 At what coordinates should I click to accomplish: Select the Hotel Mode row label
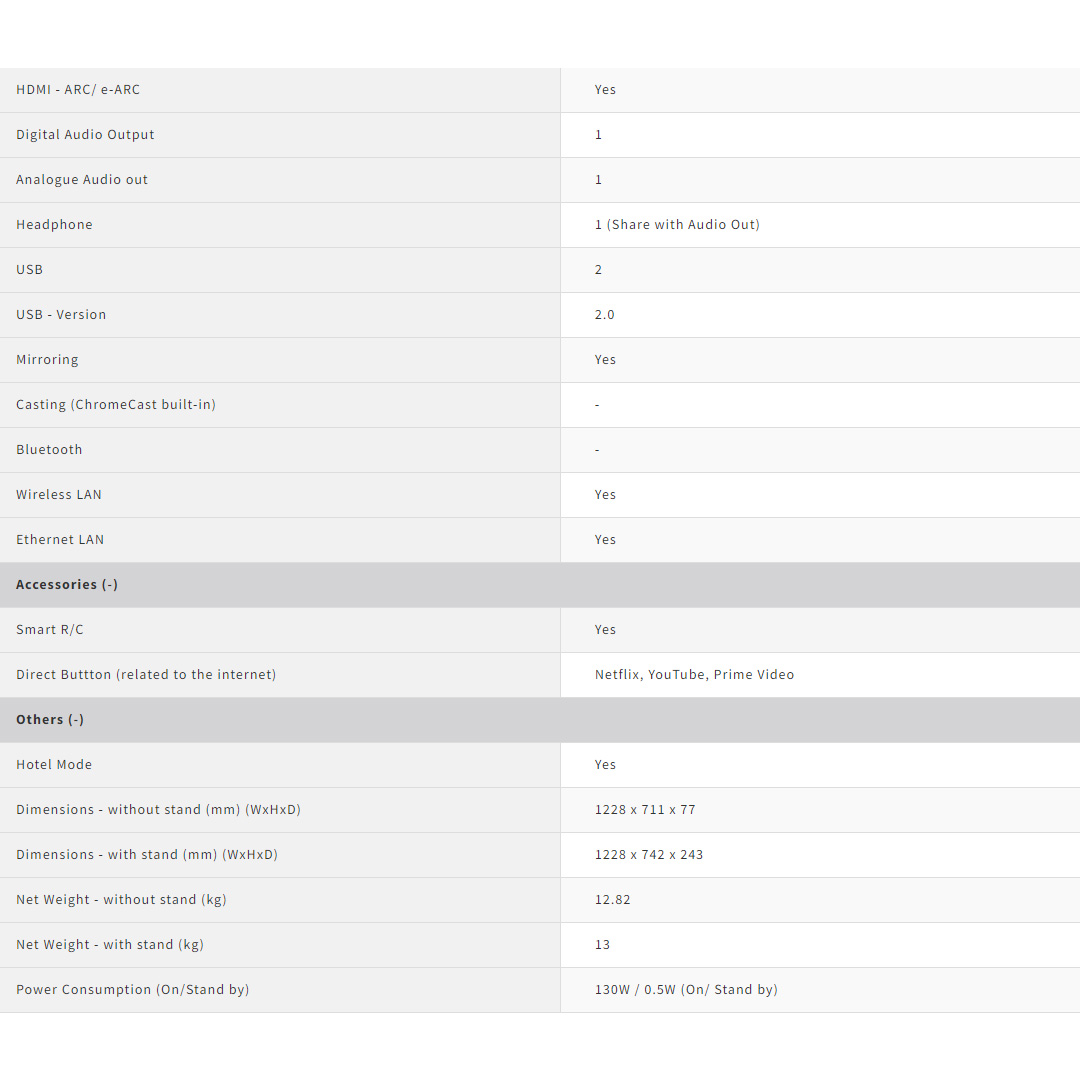pyautogui.click(x=54, y=764)
